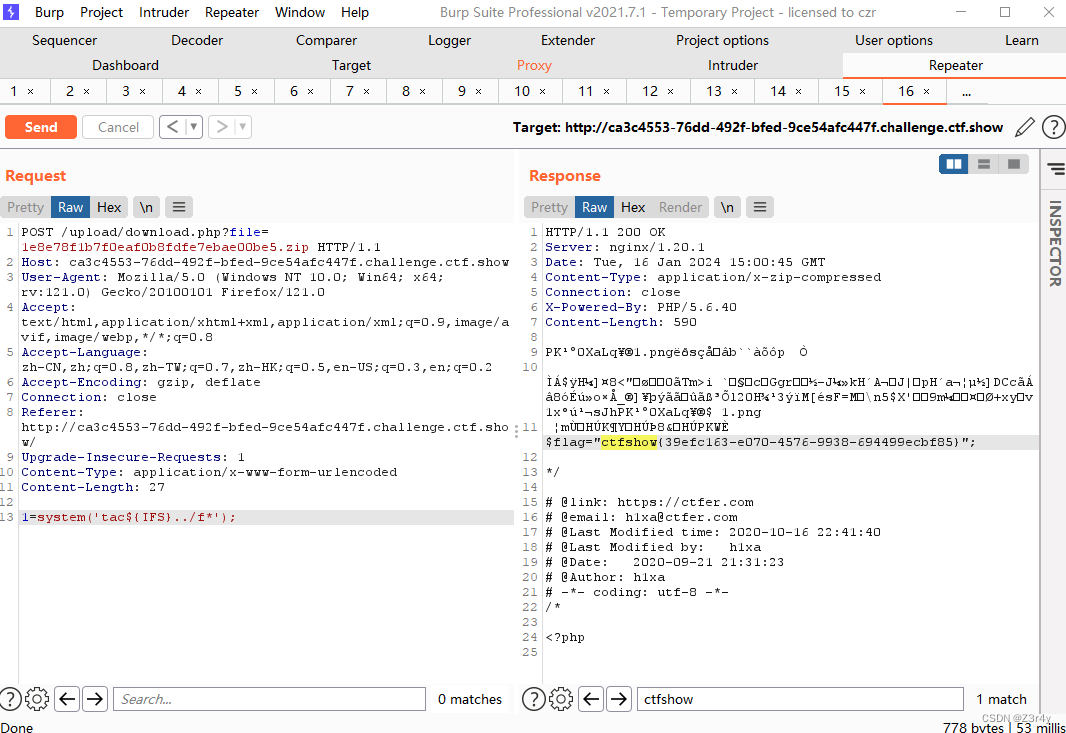Viewport: 1066px width, 733px height.
Task: Send the request
Action: coord(41,127)
